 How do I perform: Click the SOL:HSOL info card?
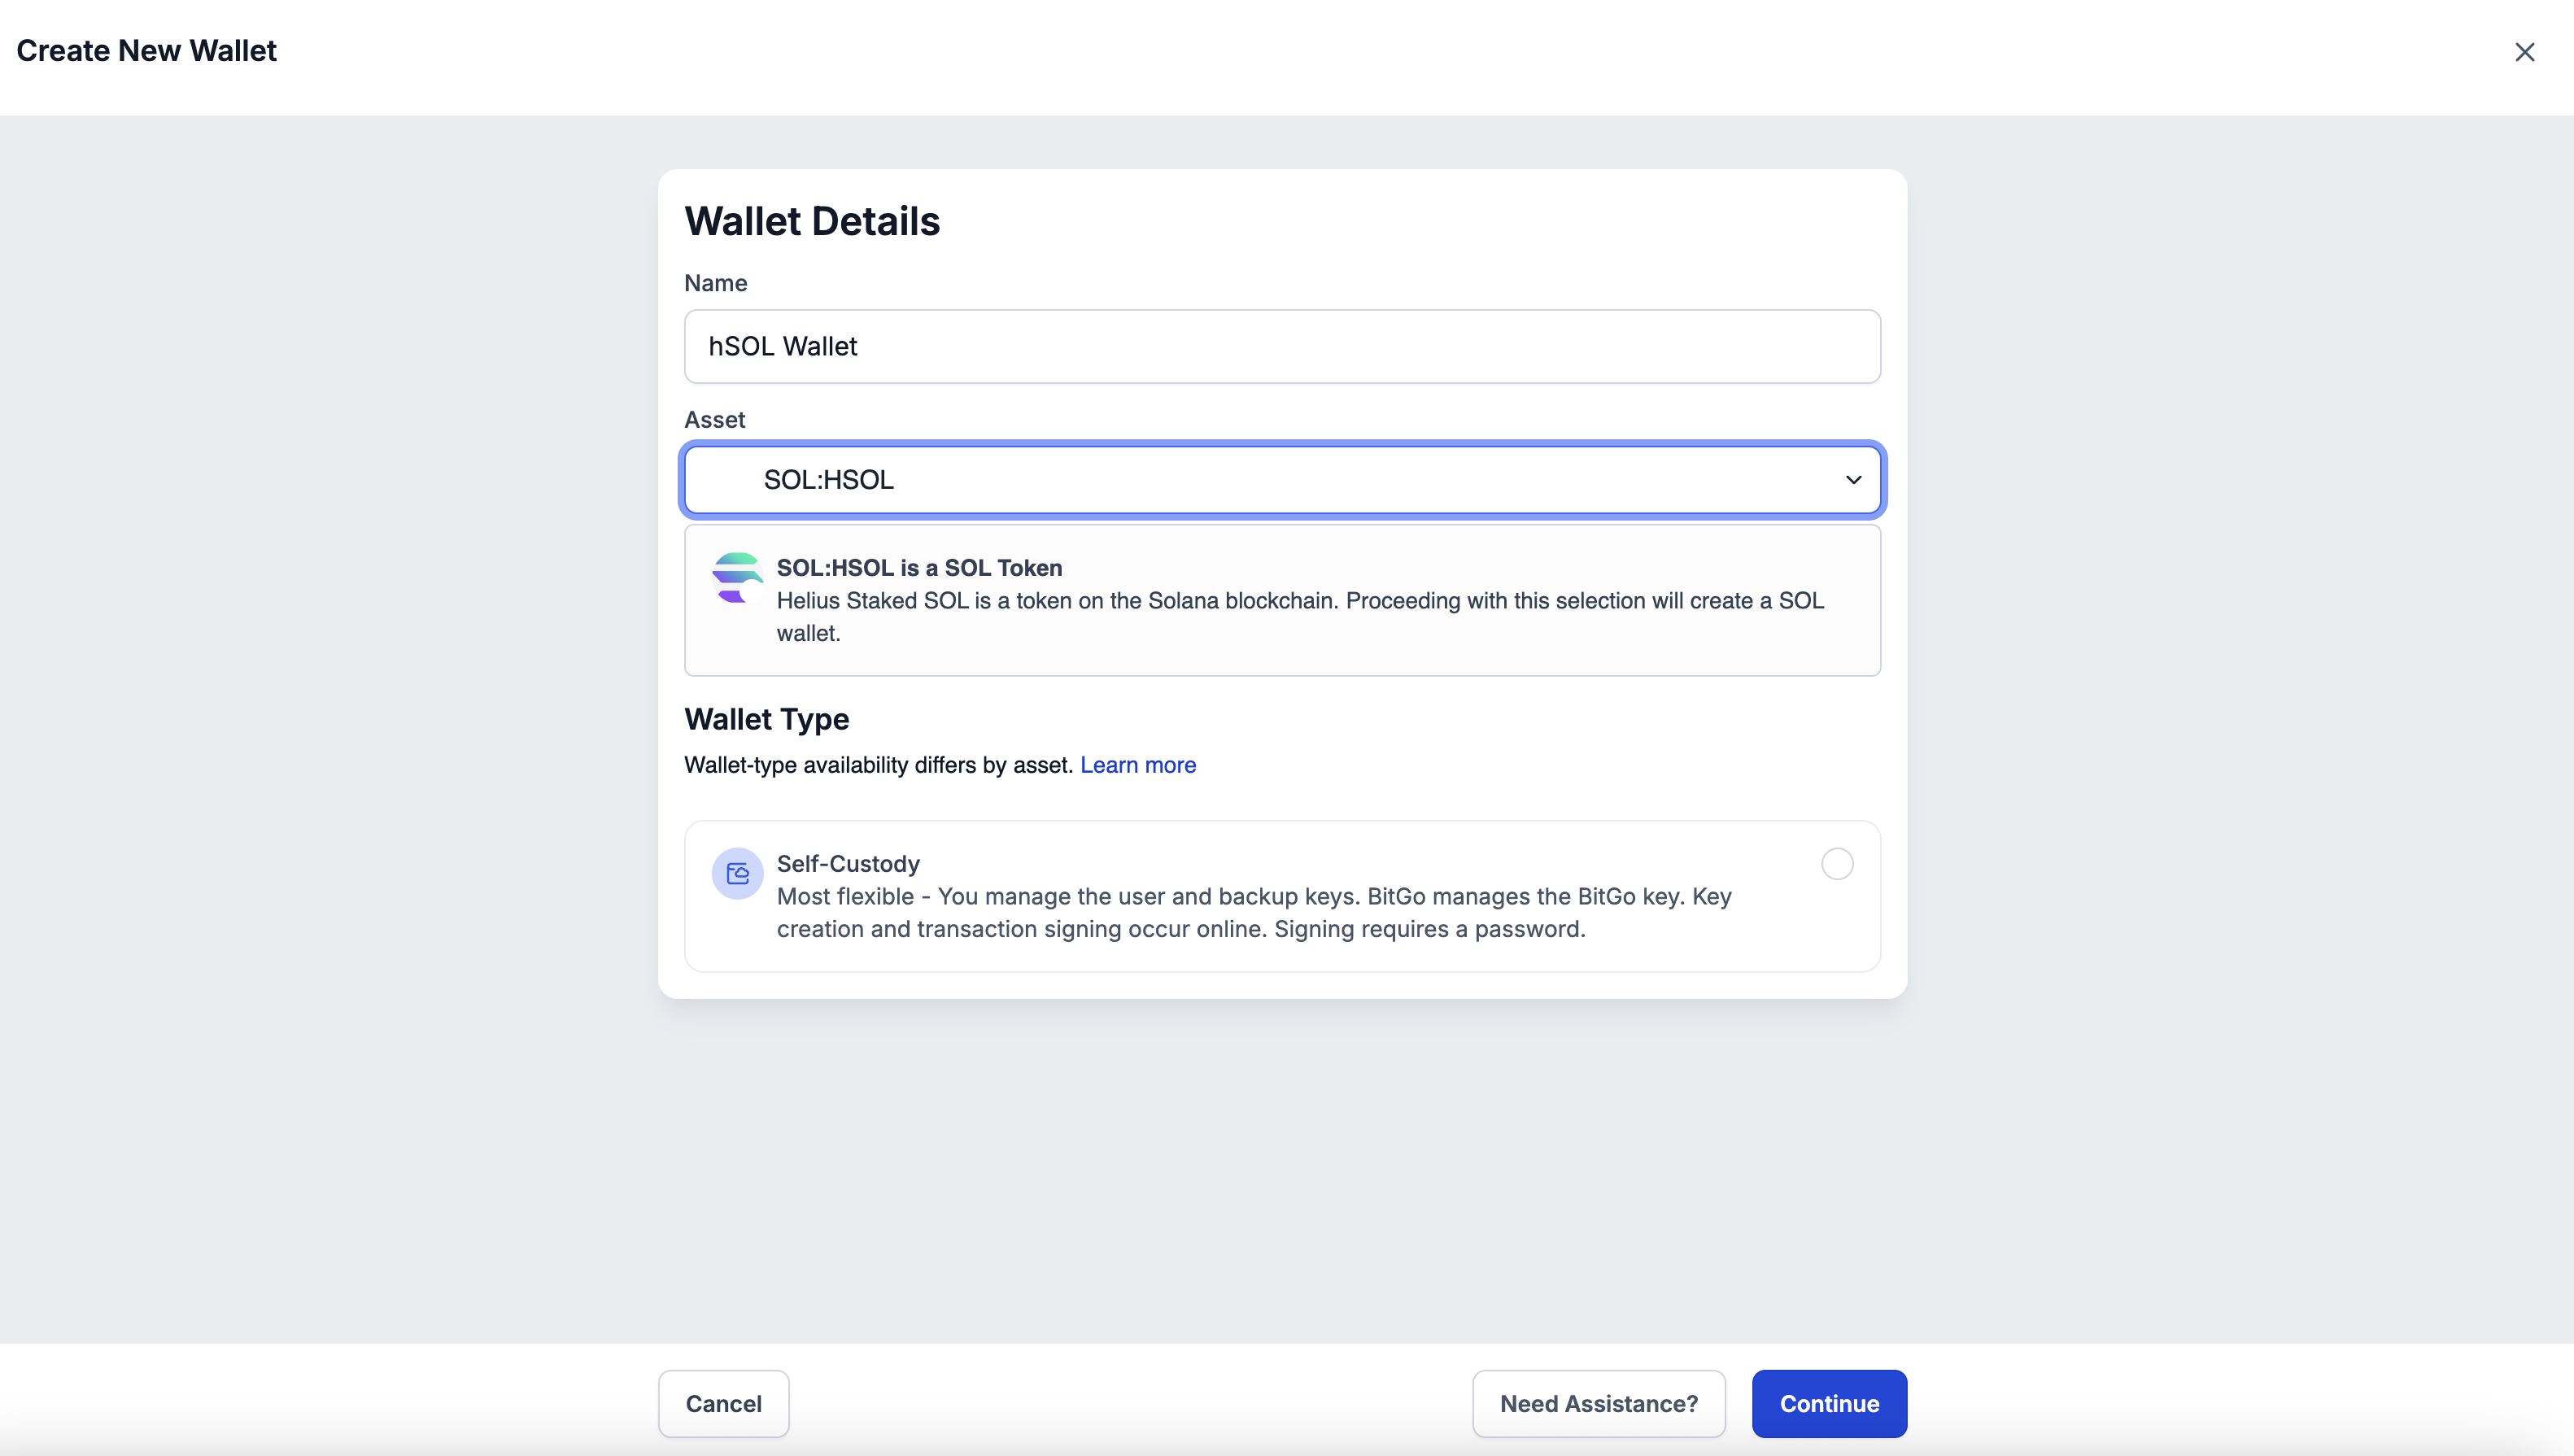[x=1283, y=600]
